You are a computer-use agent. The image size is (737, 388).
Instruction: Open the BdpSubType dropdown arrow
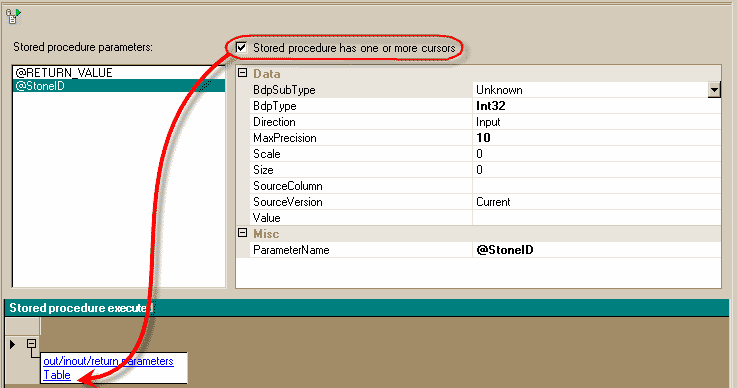[x=714, y=90]
